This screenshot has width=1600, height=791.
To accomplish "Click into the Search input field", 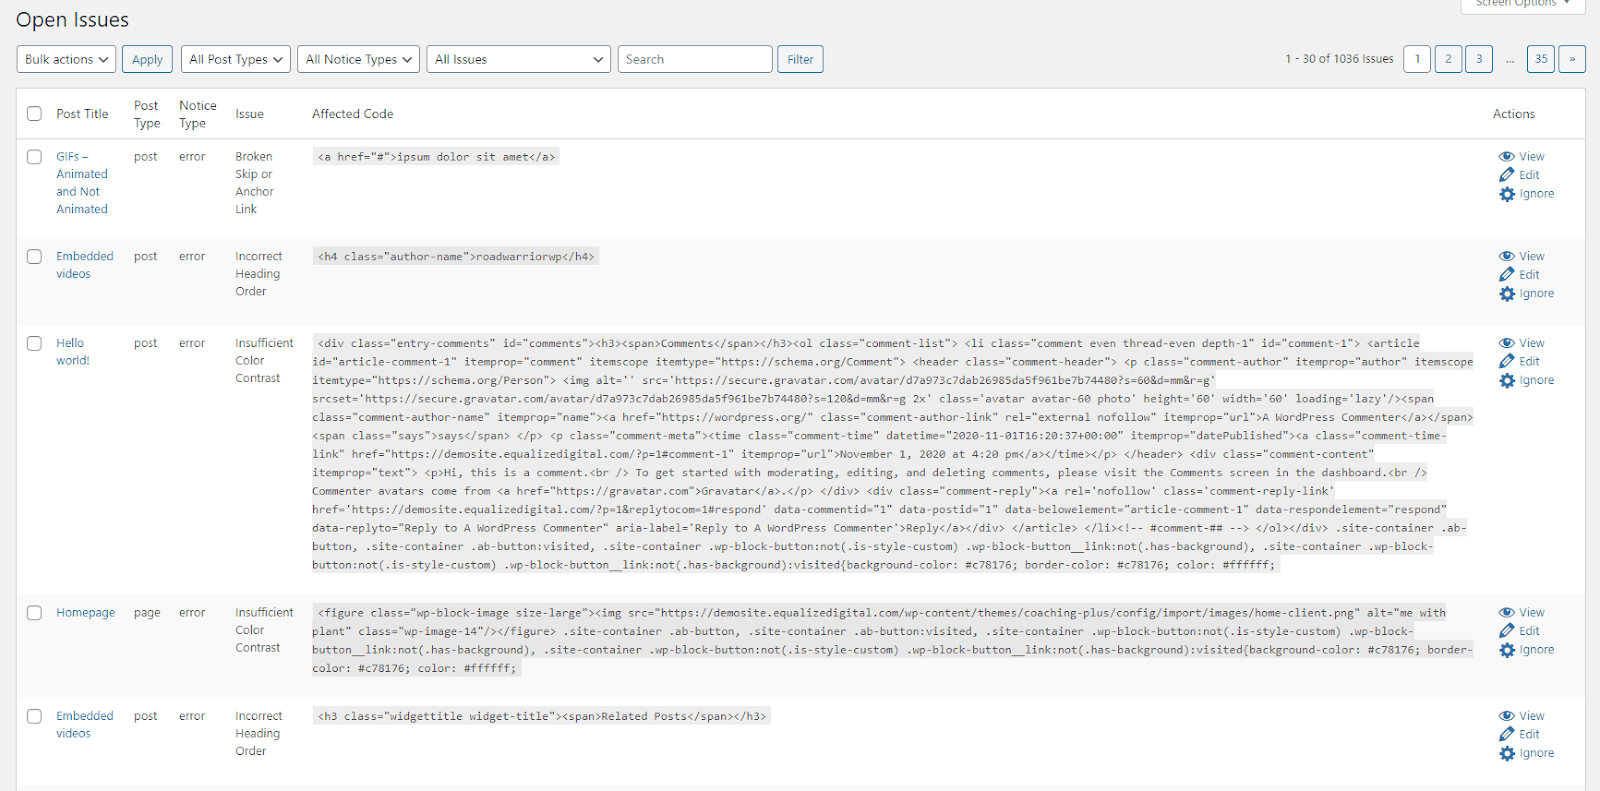I will point(694,59).
